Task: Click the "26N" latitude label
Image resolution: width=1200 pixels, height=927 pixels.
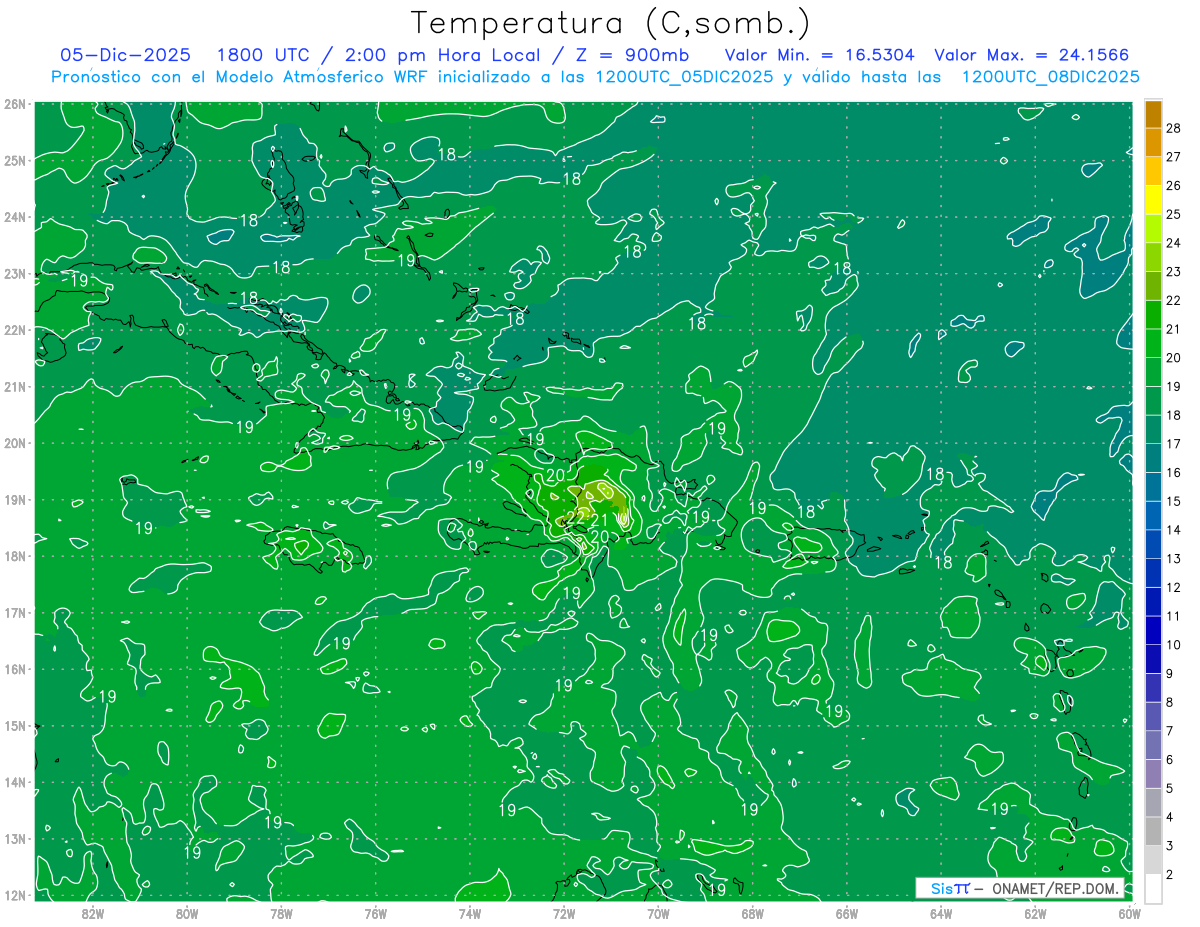Action: pos(15,104)
